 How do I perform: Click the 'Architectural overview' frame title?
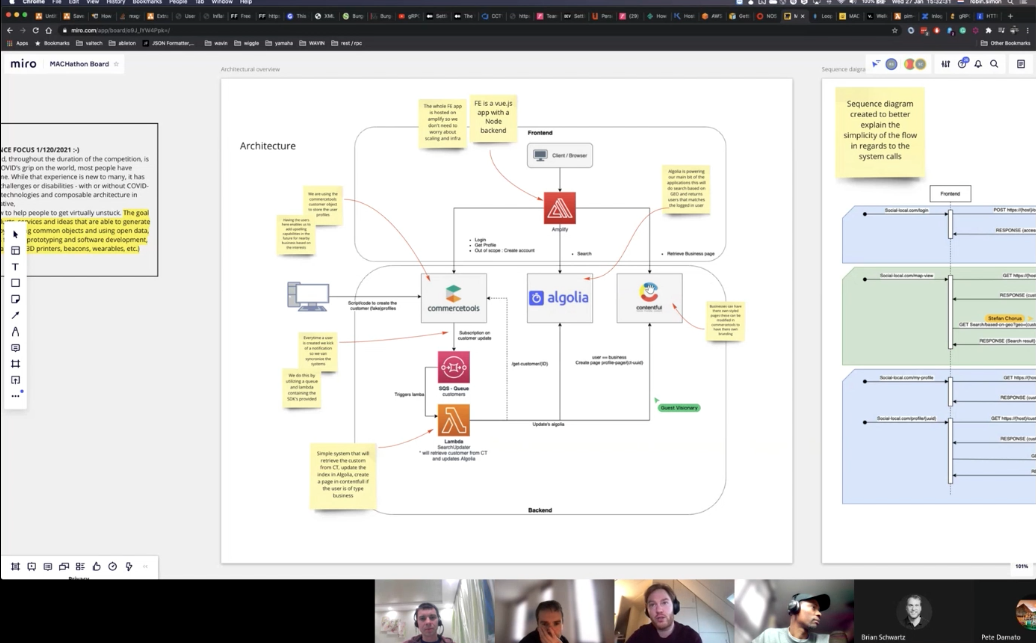tap(250, 69)
